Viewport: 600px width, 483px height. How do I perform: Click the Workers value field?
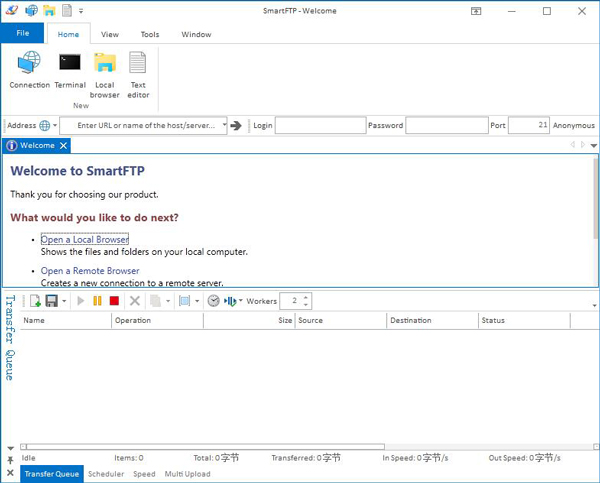291,301
